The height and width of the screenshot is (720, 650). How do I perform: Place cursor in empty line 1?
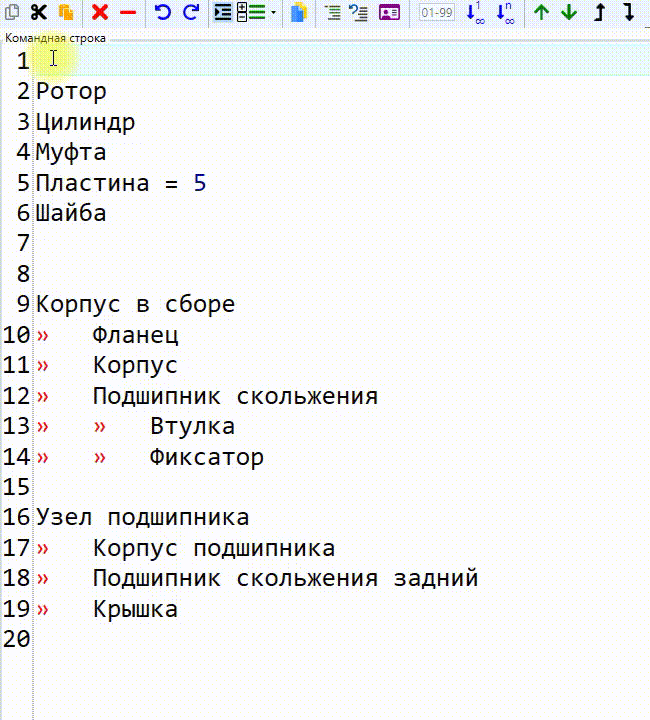(342, 60)
